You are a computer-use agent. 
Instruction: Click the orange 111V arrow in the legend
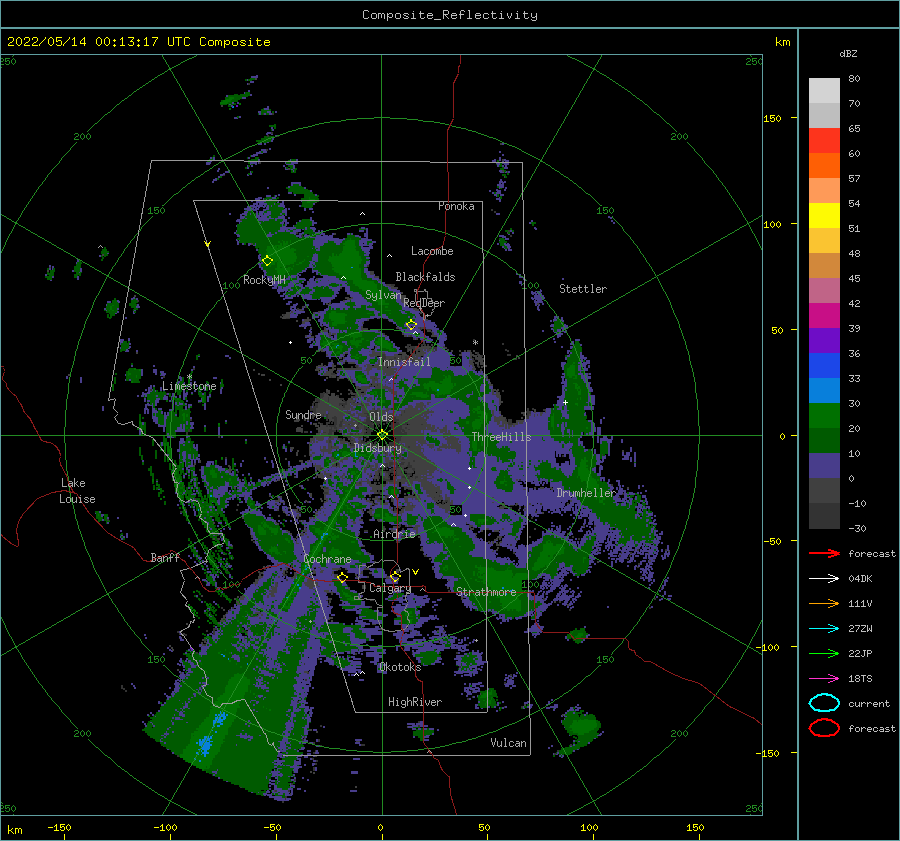pyautogui.click(x=824, y=603)
